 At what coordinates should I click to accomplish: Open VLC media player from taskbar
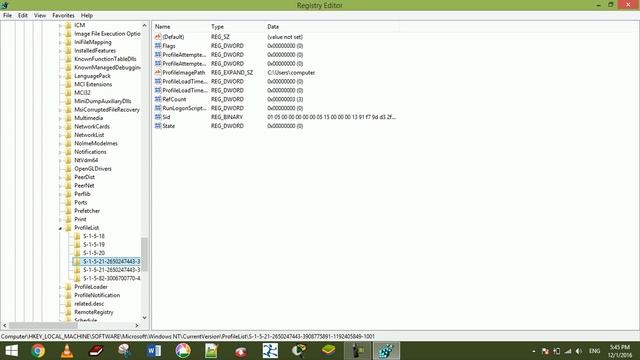(67, 351)
